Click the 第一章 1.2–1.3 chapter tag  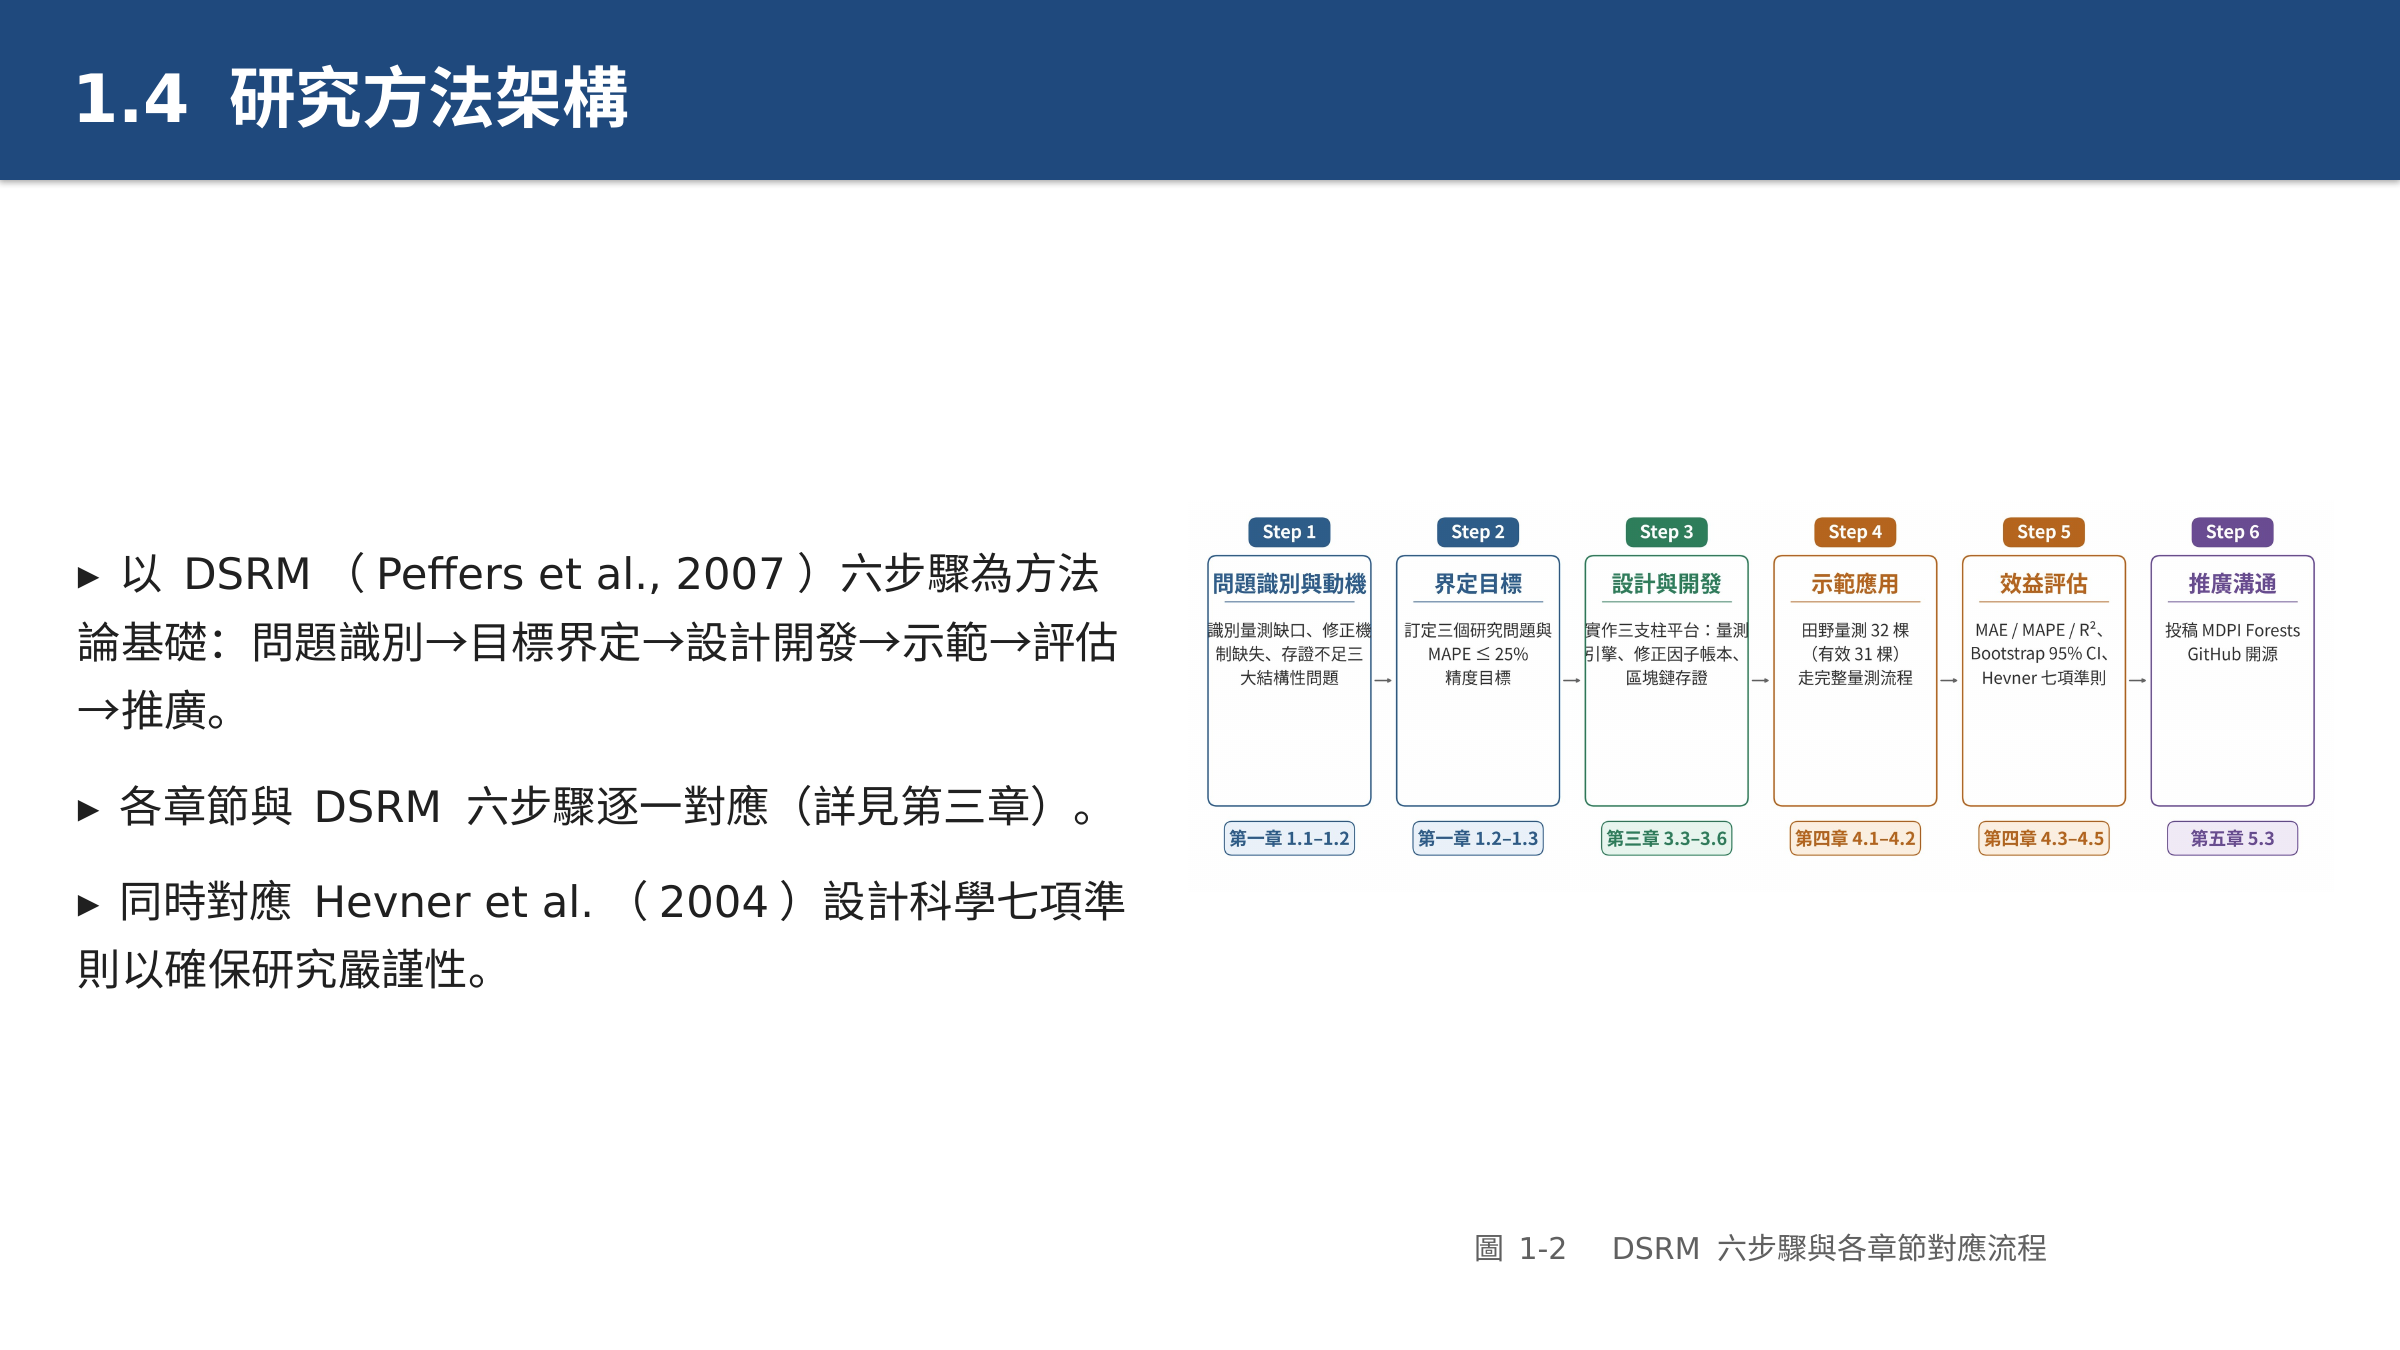[x=1478, y=838]
